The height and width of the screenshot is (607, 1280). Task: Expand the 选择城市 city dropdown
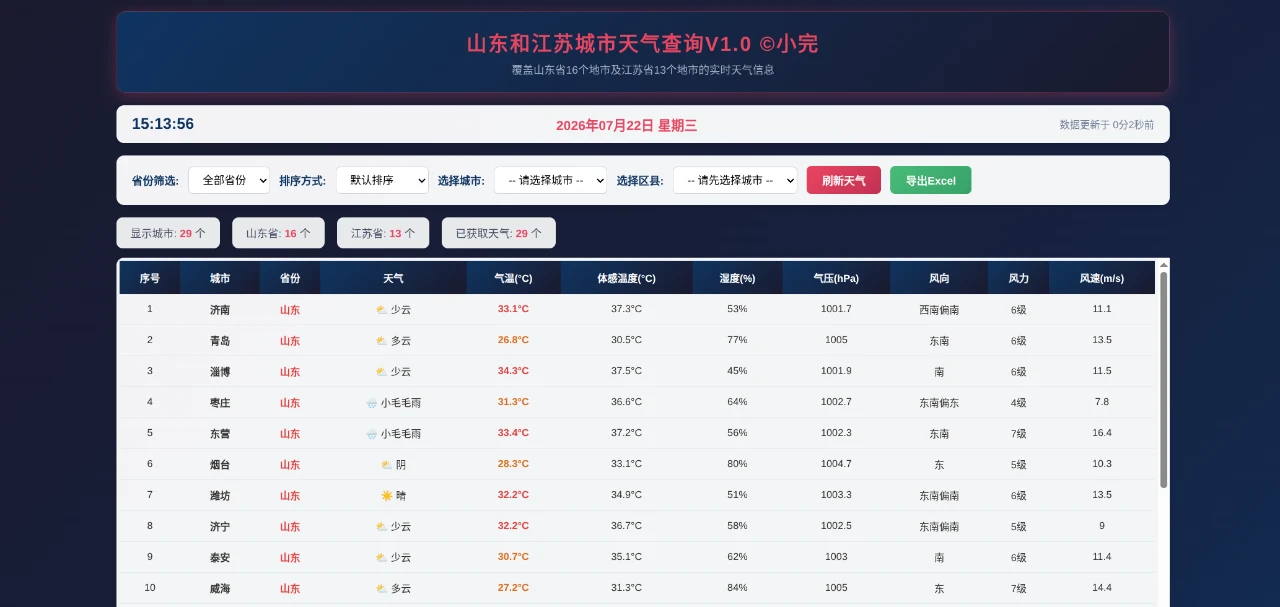[550, 180]
